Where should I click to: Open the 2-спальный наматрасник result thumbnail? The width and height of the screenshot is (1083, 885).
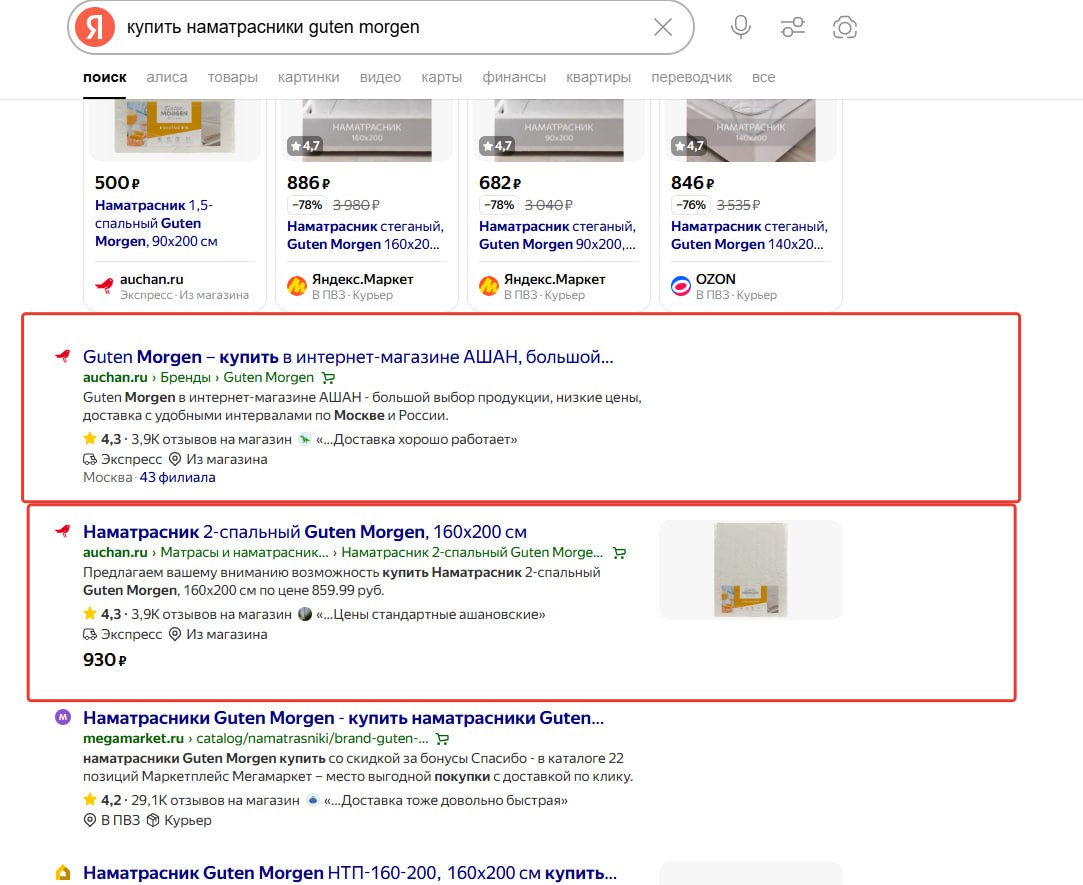coord(751,569)
